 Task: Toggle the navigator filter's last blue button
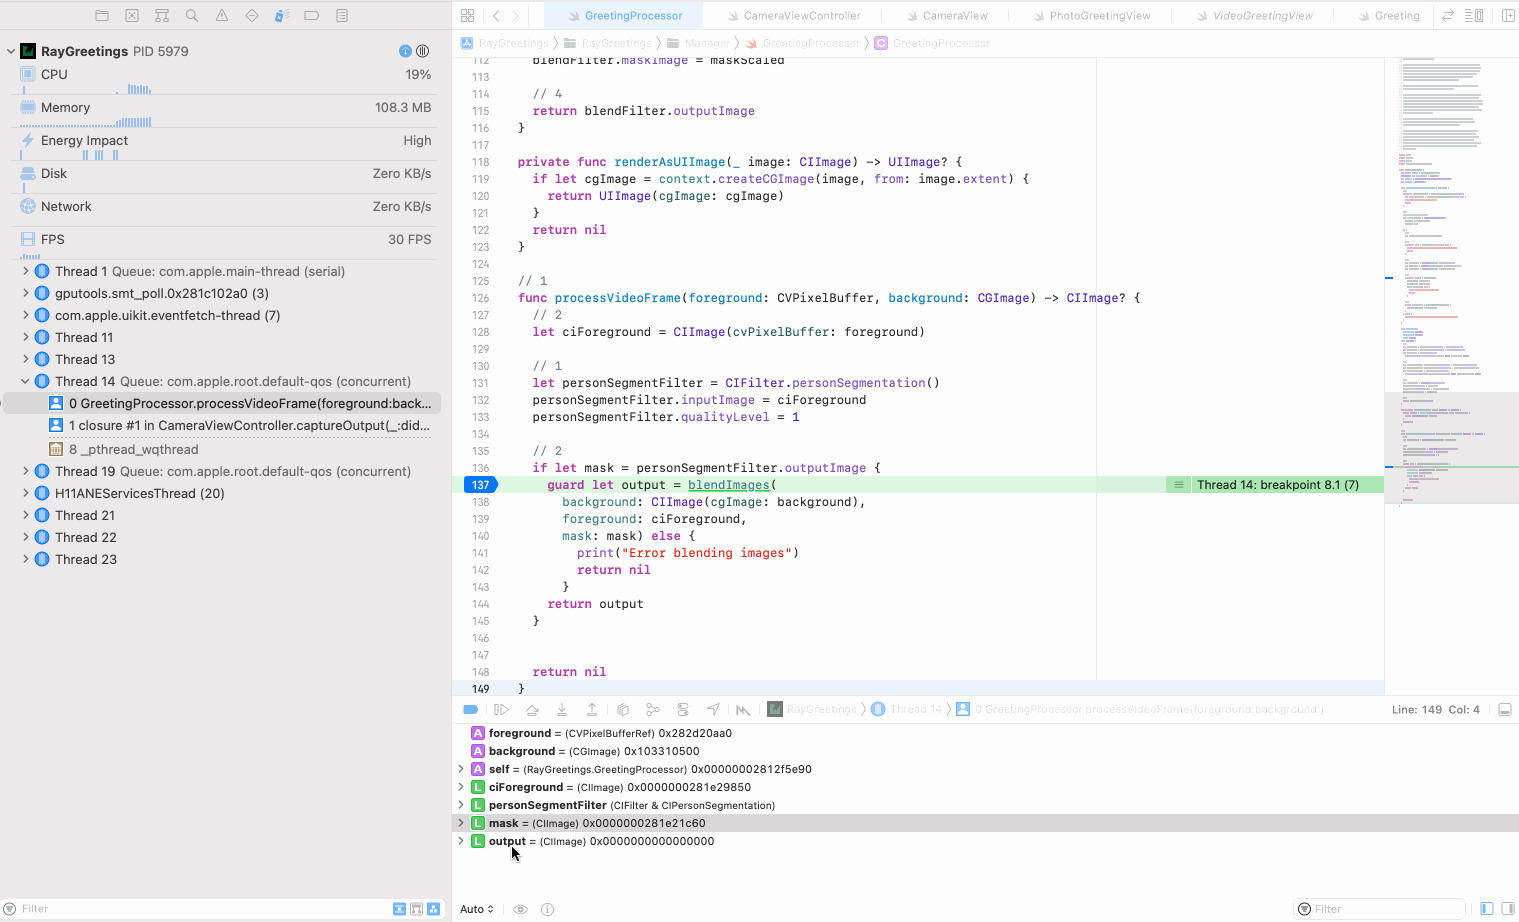pos(433,909)
